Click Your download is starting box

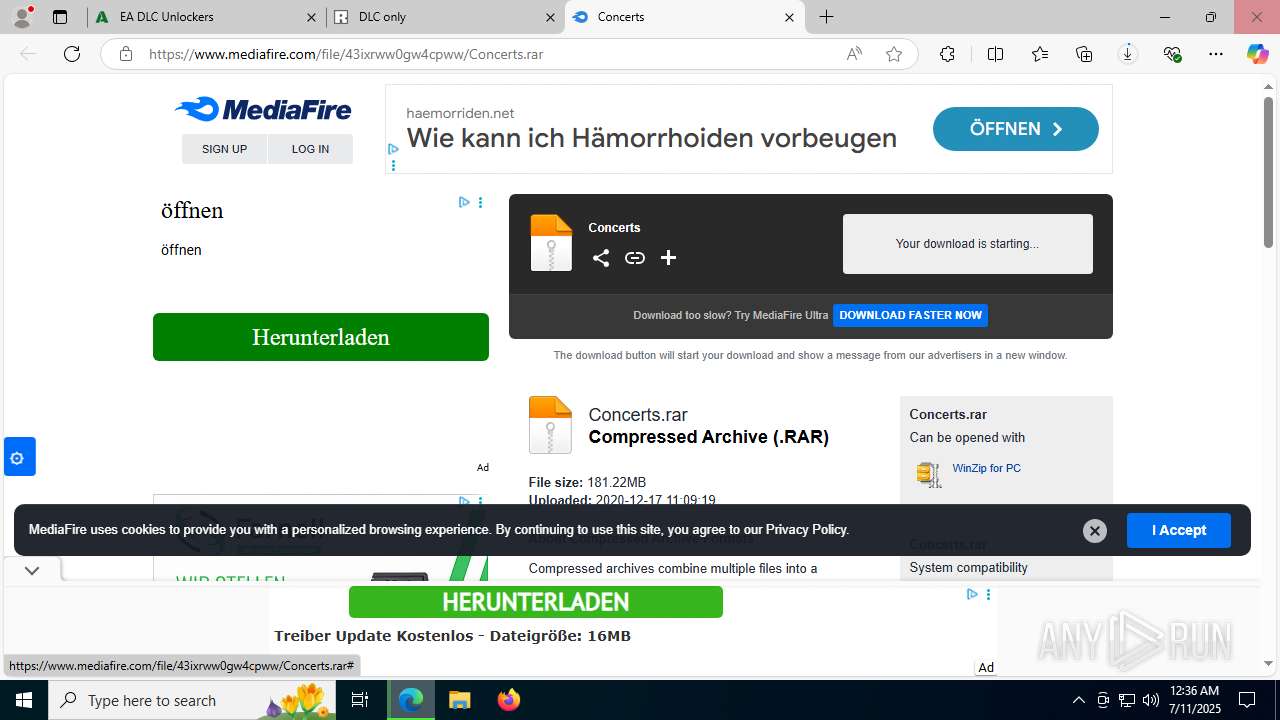[967, 244]
